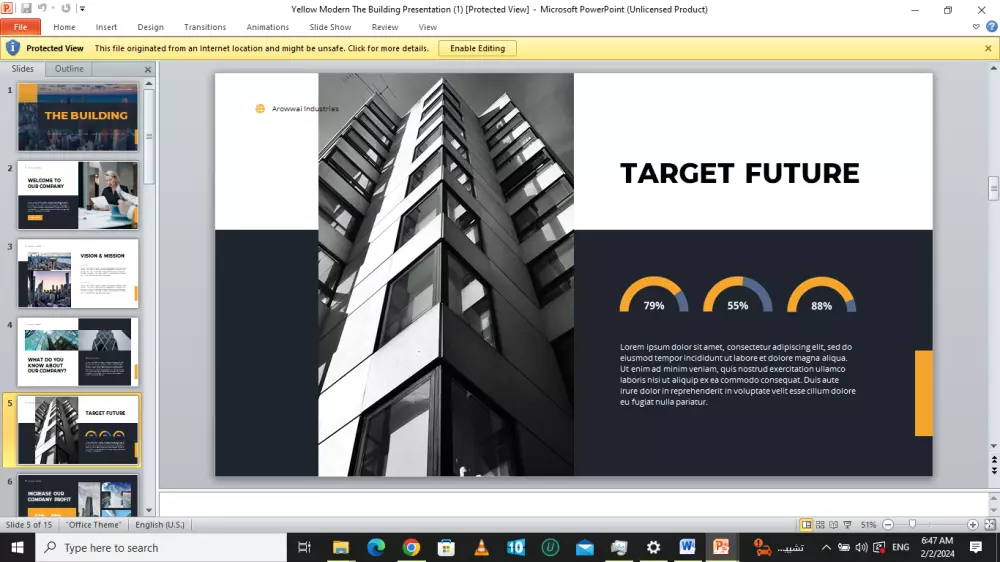Click the 55% gauge chart
The width and height of the screenshot is (1000, 562).
point(737,295)
